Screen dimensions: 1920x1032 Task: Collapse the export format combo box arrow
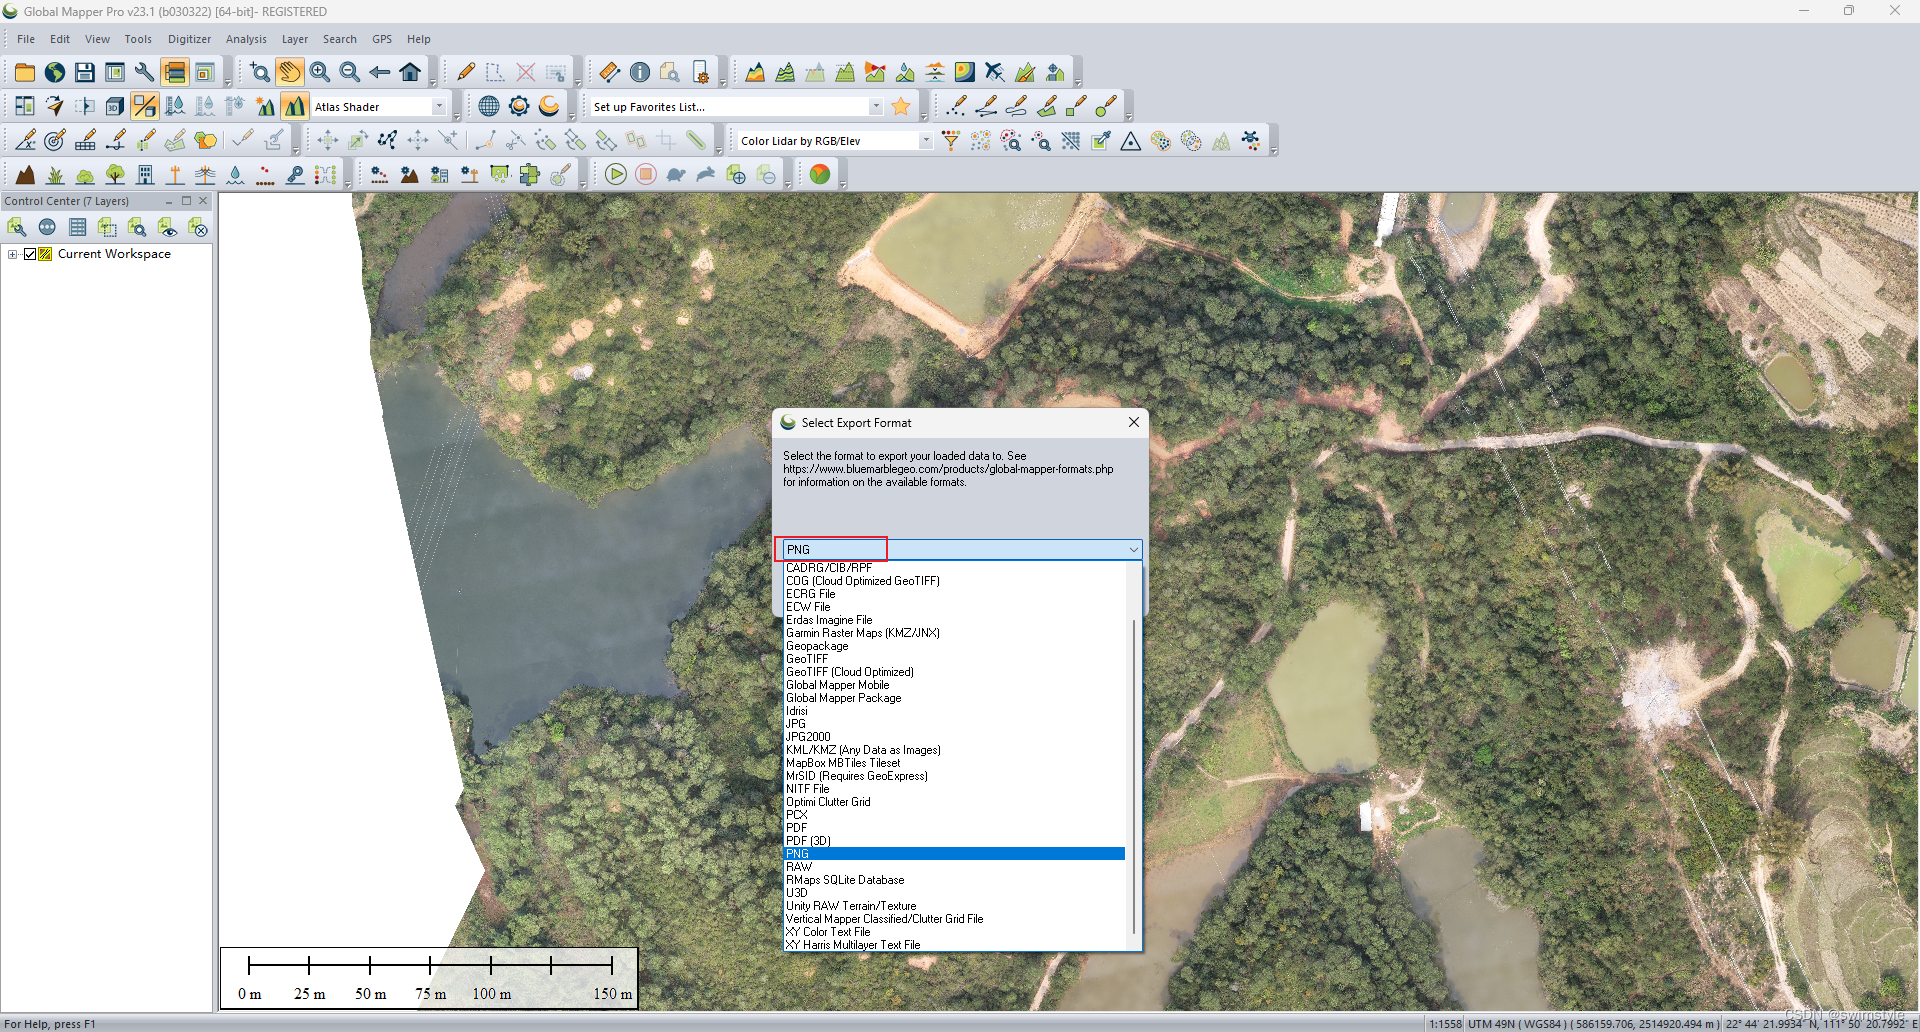[x=1133, y=550]
